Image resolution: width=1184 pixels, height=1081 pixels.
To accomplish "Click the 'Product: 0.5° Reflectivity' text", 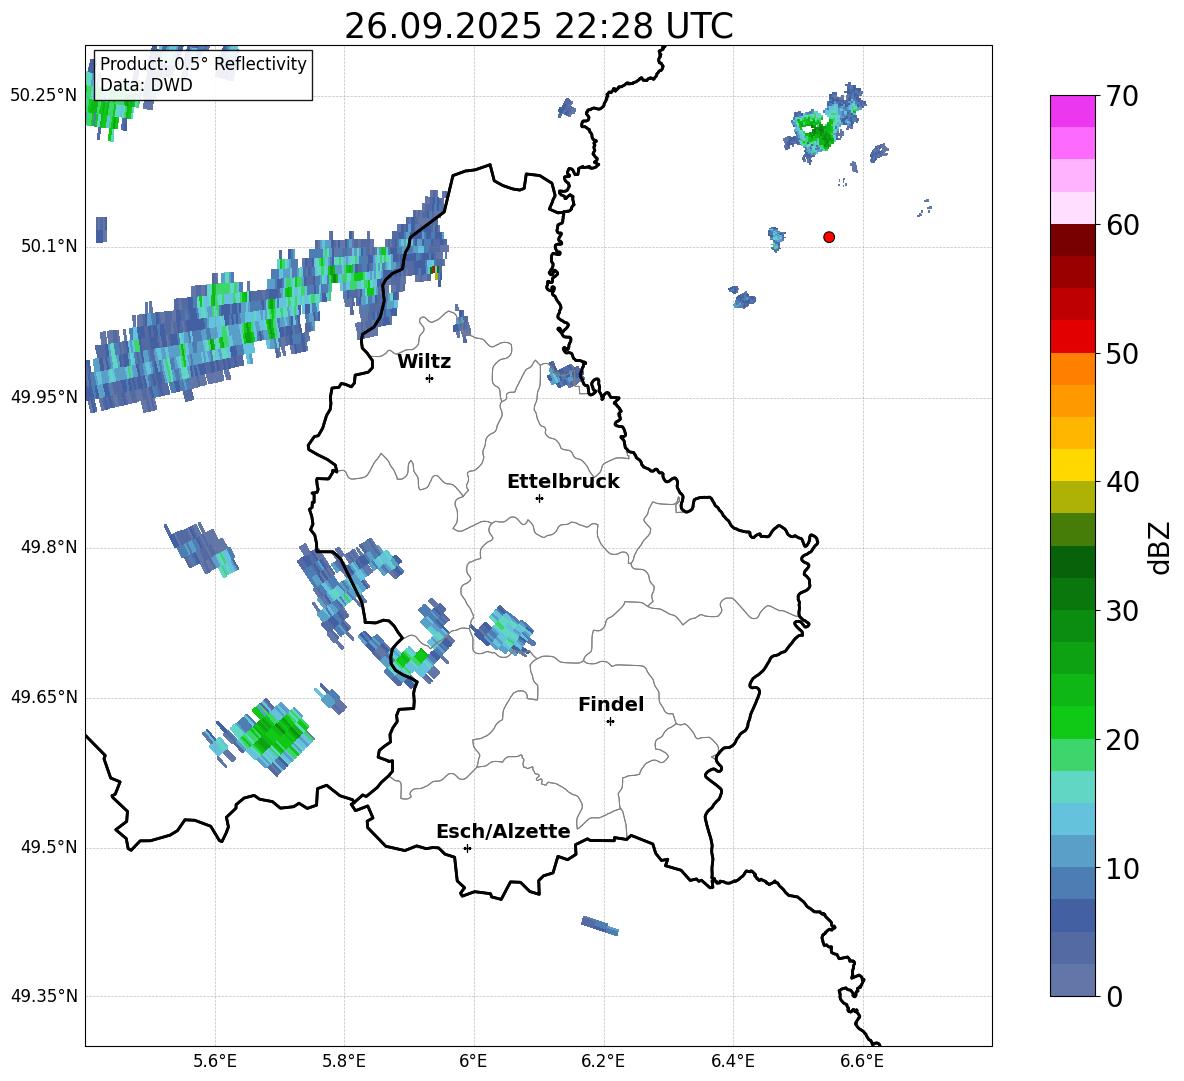I will [203, 63].
